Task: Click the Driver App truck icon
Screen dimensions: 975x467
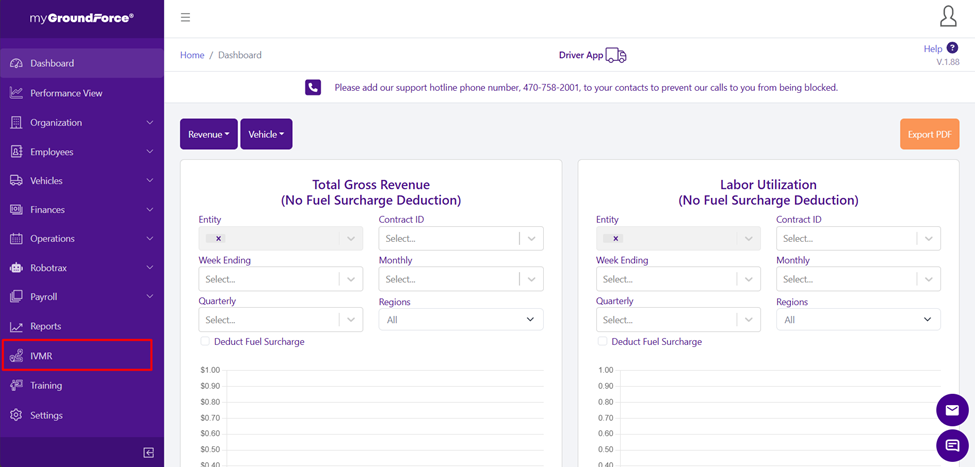Action: (616, 55)
